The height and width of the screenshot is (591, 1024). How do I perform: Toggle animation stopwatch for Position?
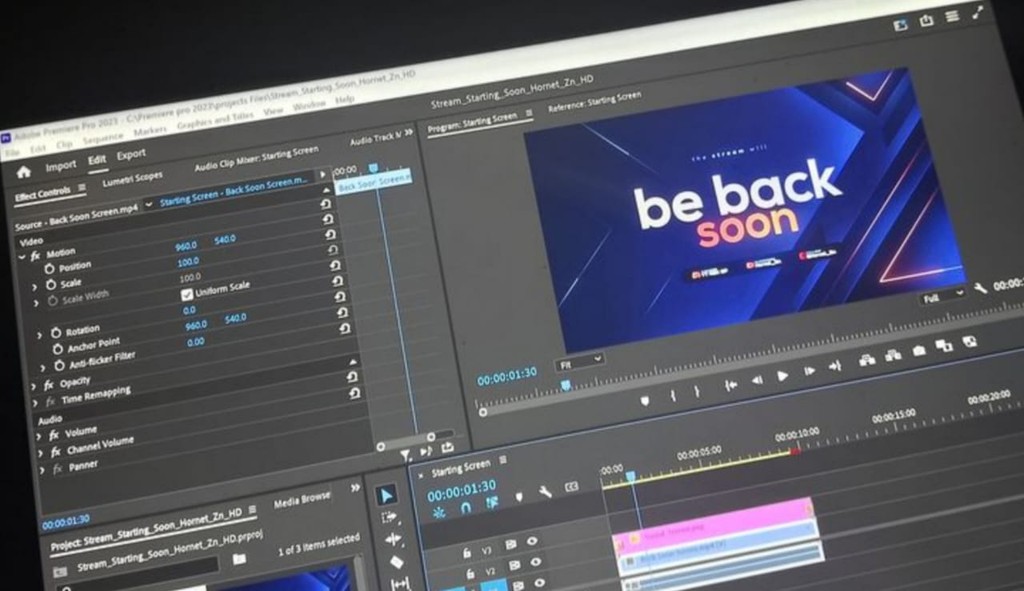(x=50, y=269)
